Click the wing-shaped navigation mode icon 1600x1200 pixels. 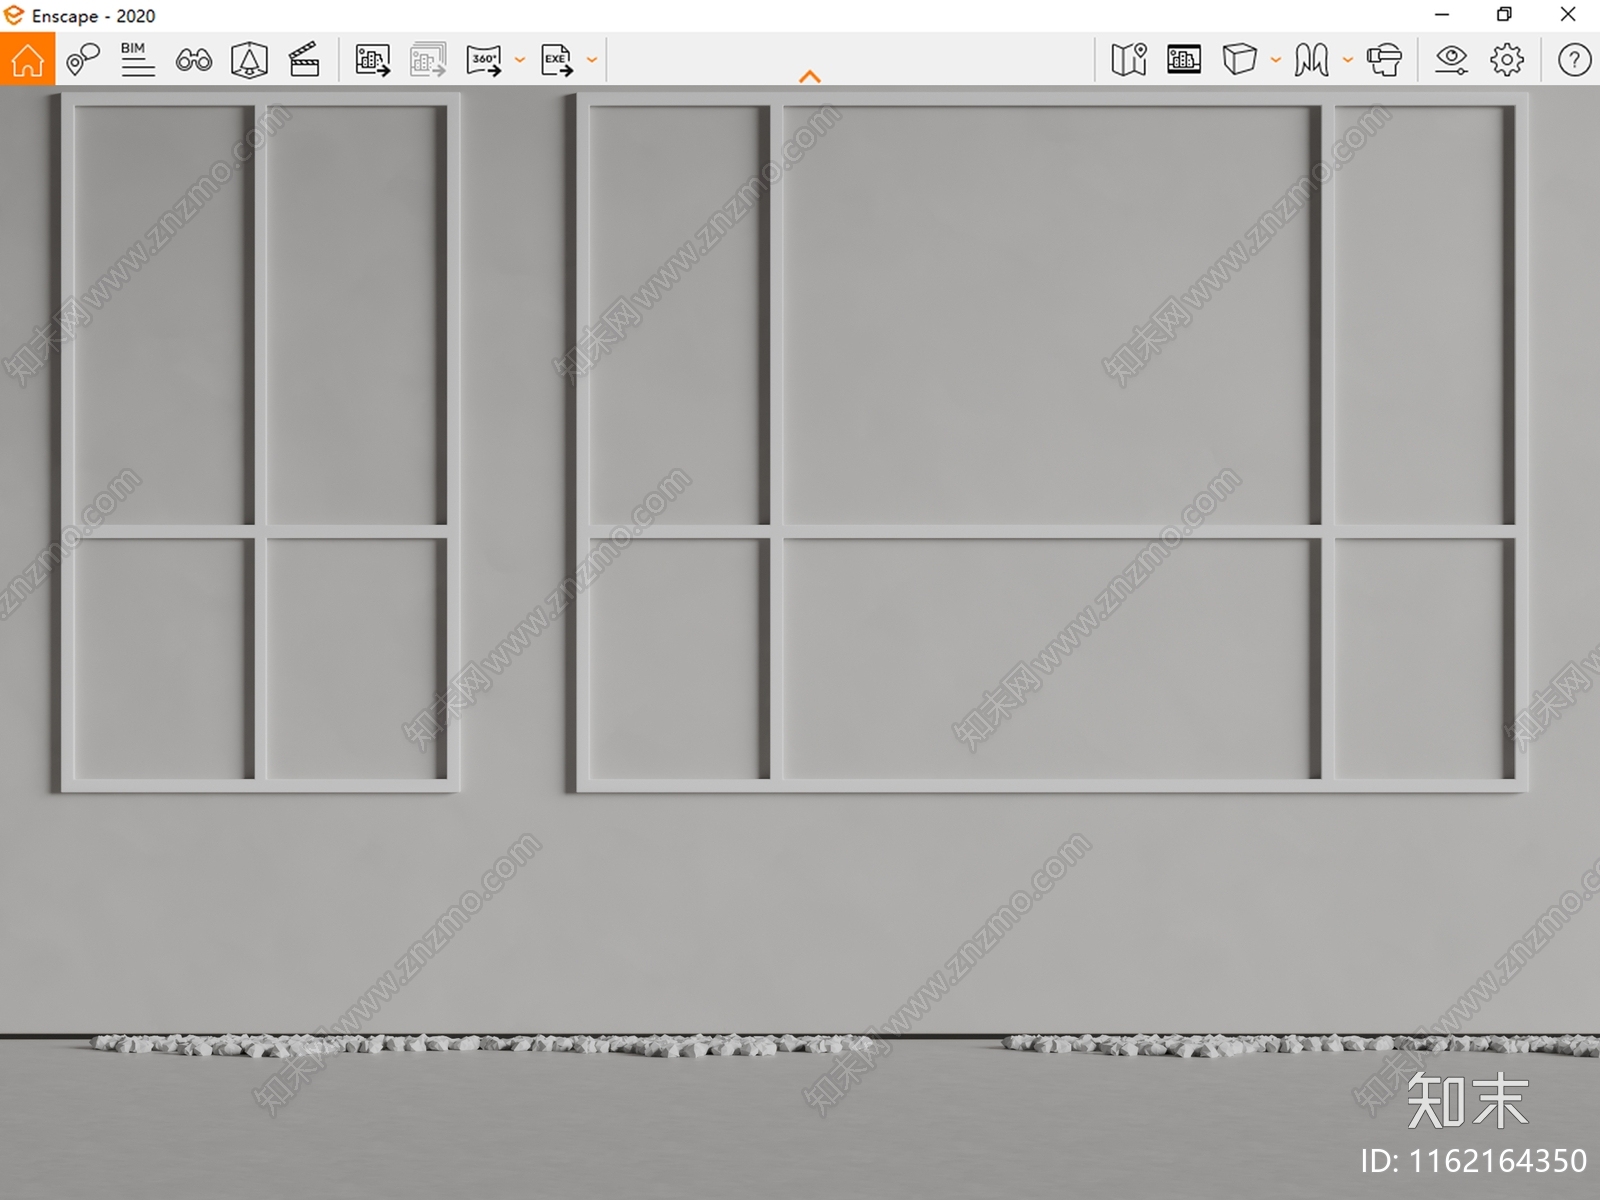coord(1311,60)
